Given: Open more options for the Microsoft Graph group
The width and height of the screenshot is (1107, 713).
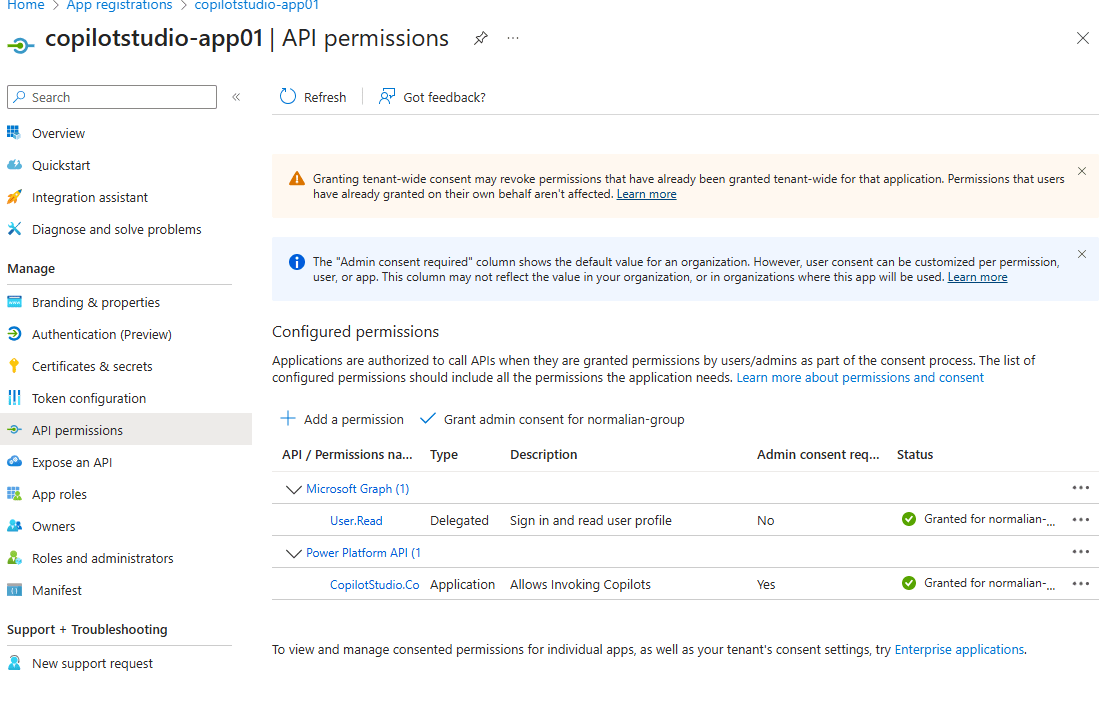Looking at the screenshot, I should (1080, 488).
